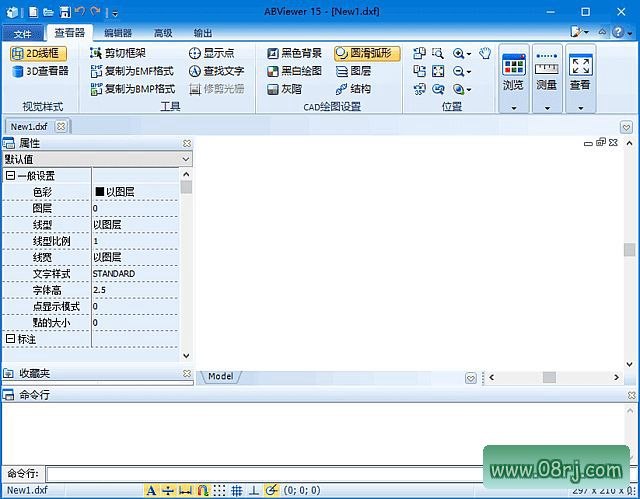Click 复制为BMP格式
Screen dimensions: 640x499
[133, 89]
